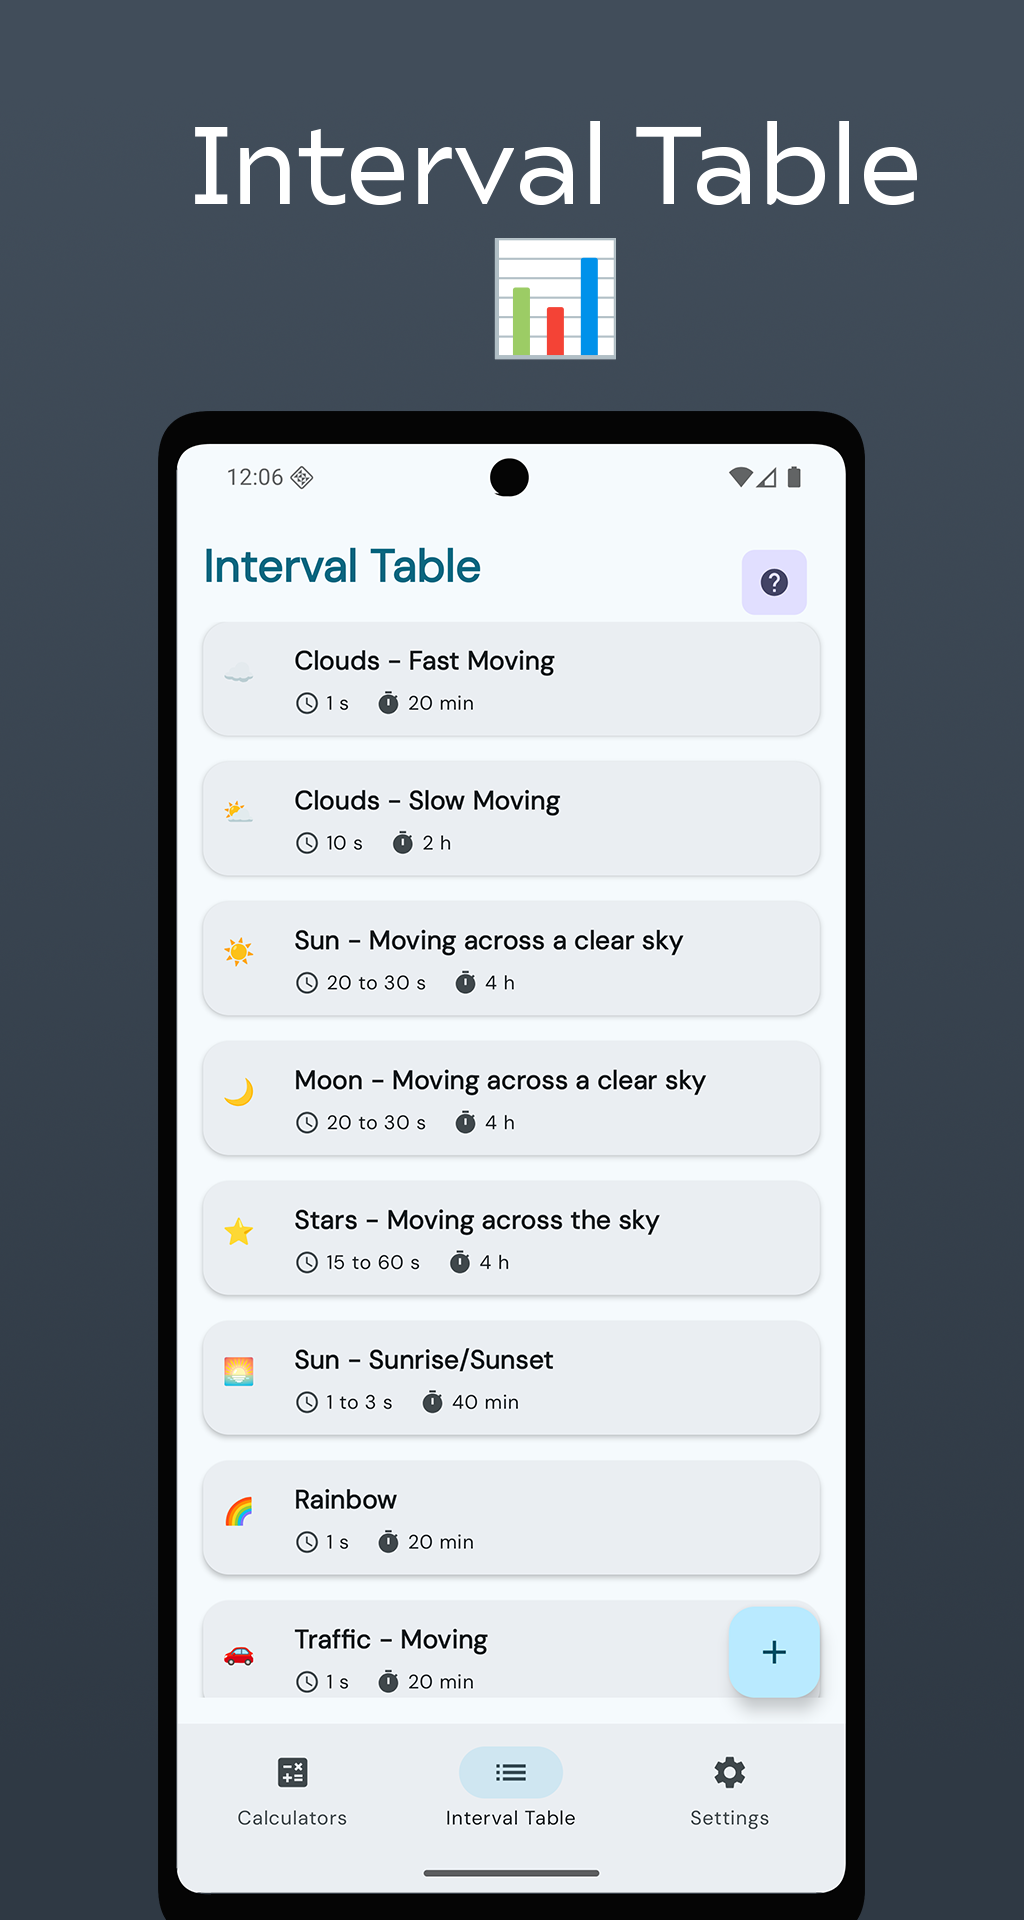The image size is (1024, 1920).
Task: Click the sunrise emoji for Sunrise/Sunset
Action: coord(238,1372)
